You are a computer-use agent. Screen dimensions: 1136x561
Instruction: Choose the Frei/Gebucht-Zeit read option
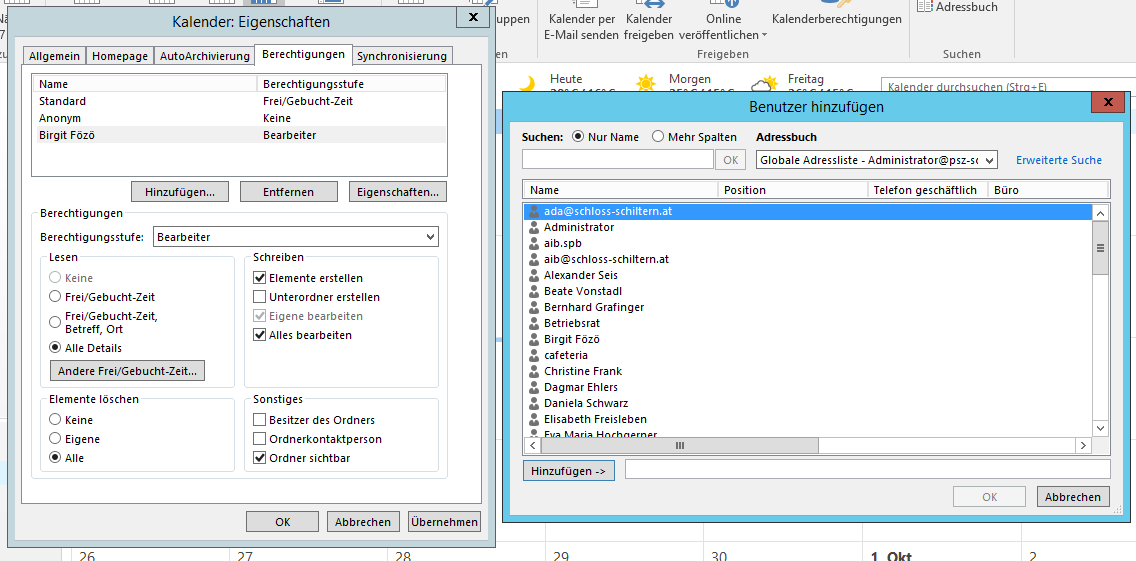coord(56,297)
